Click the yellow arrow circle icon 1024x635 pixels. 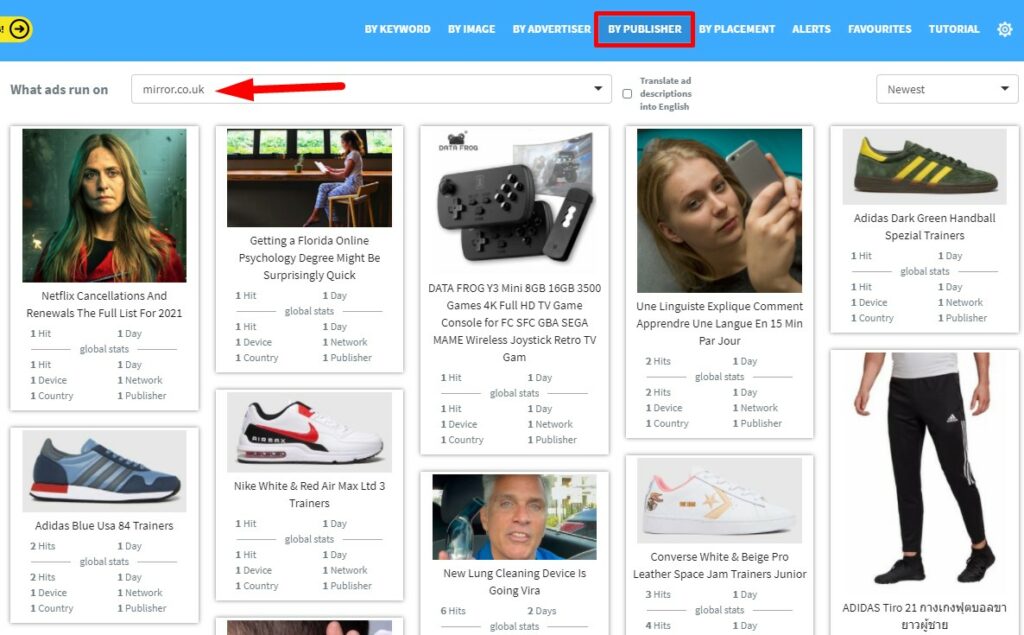[x=20, y=29]
